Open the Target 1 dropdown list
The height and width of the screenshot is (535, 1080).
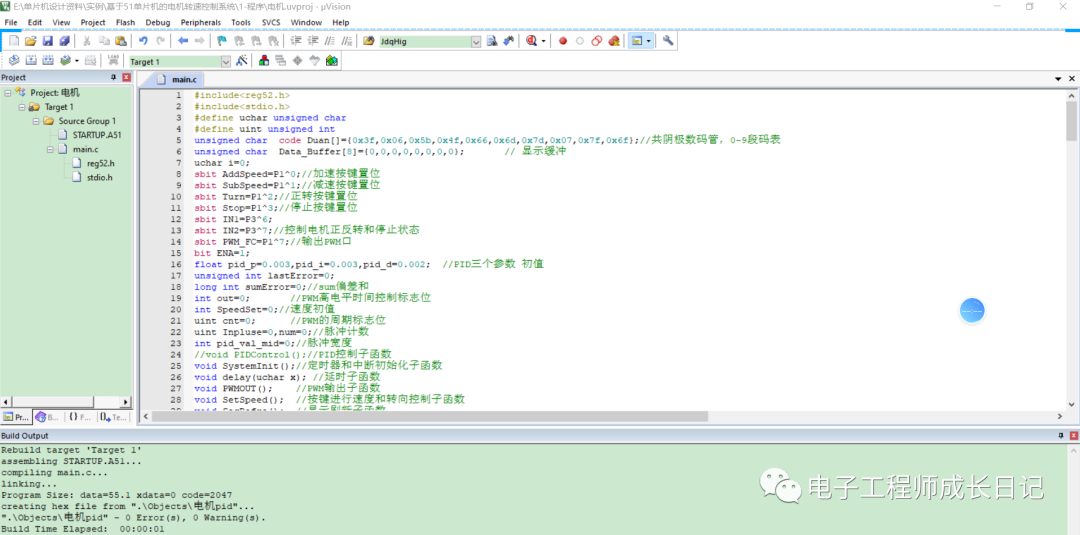click(225, 62)
